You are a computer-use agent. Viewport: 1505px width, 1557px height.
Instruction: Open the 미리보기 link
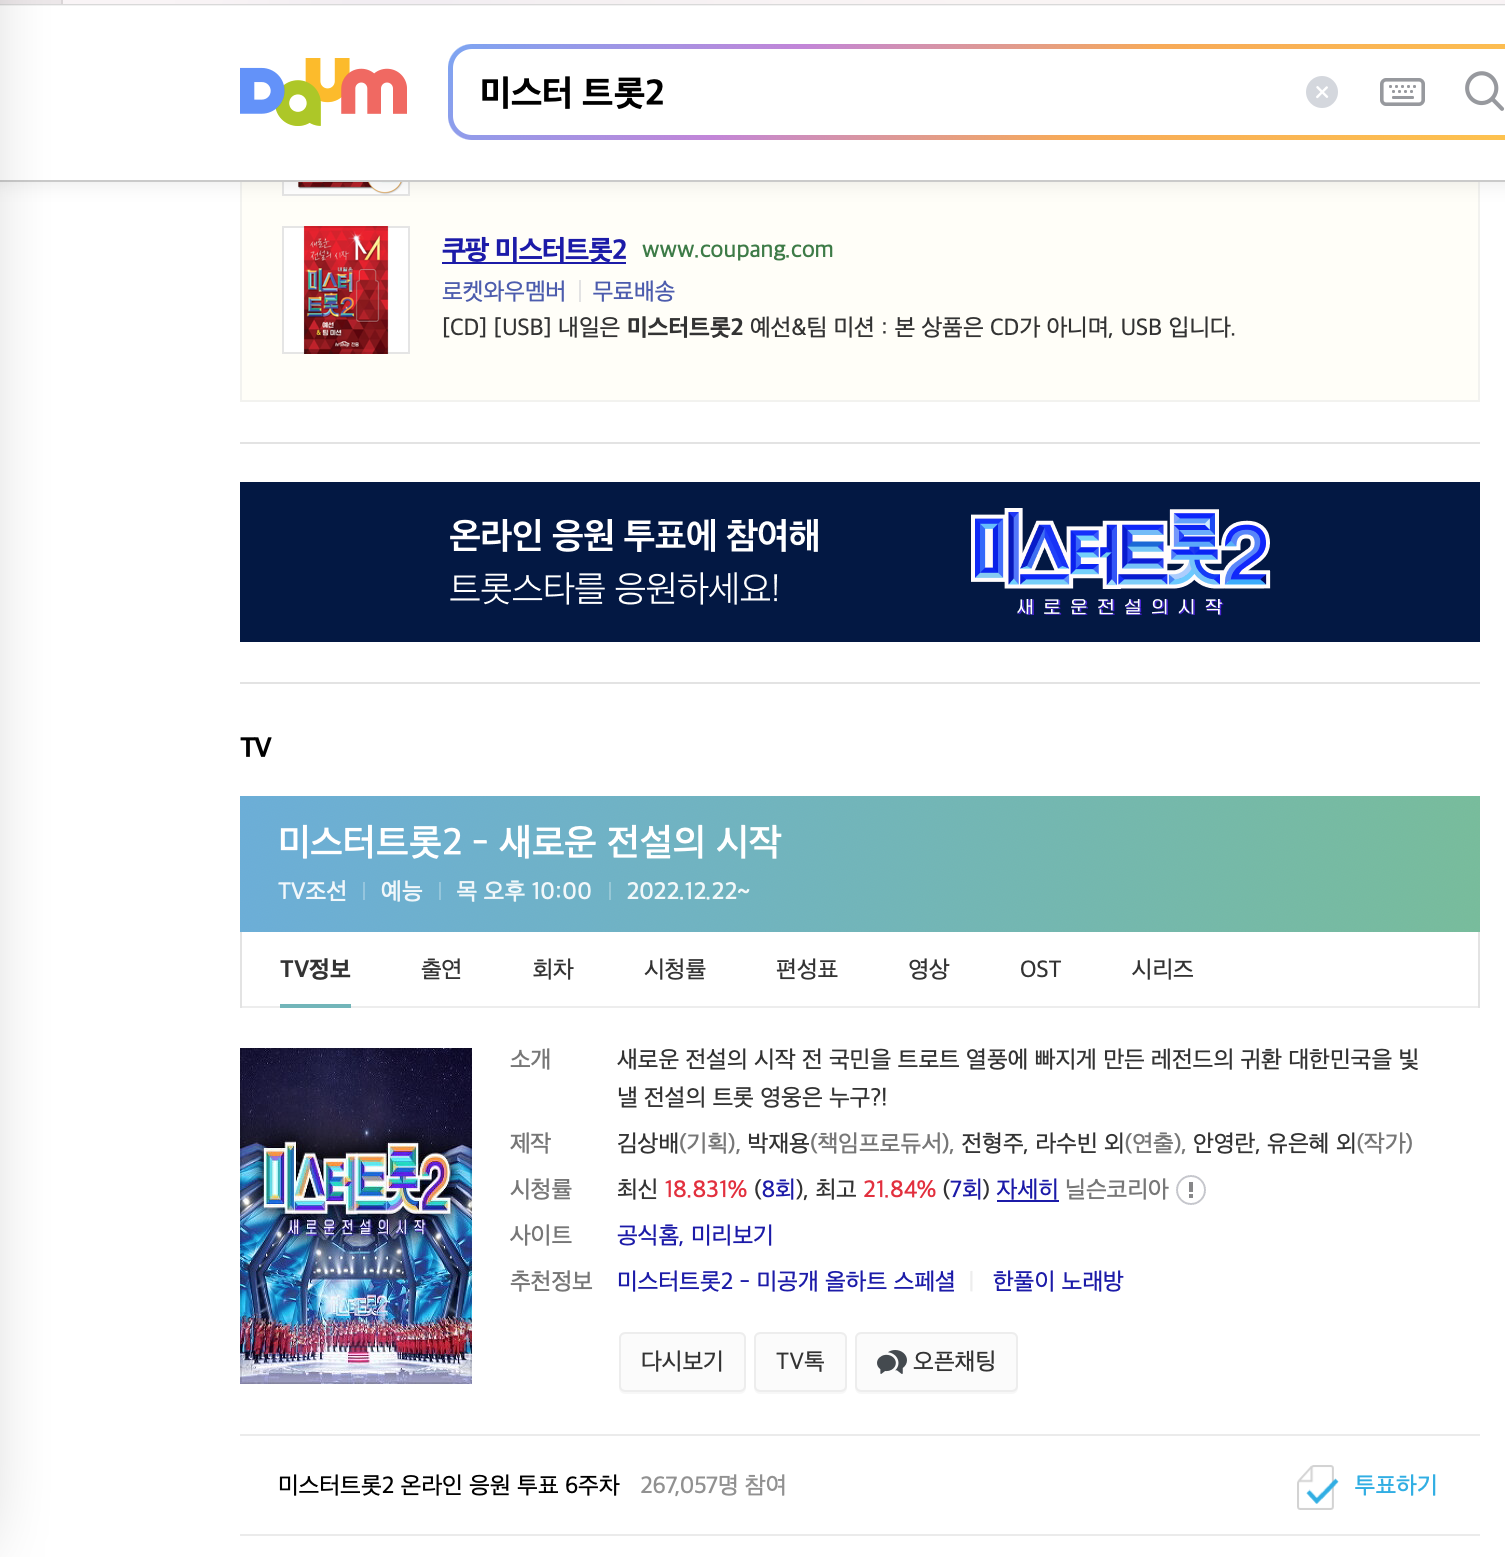(732, 1235)
